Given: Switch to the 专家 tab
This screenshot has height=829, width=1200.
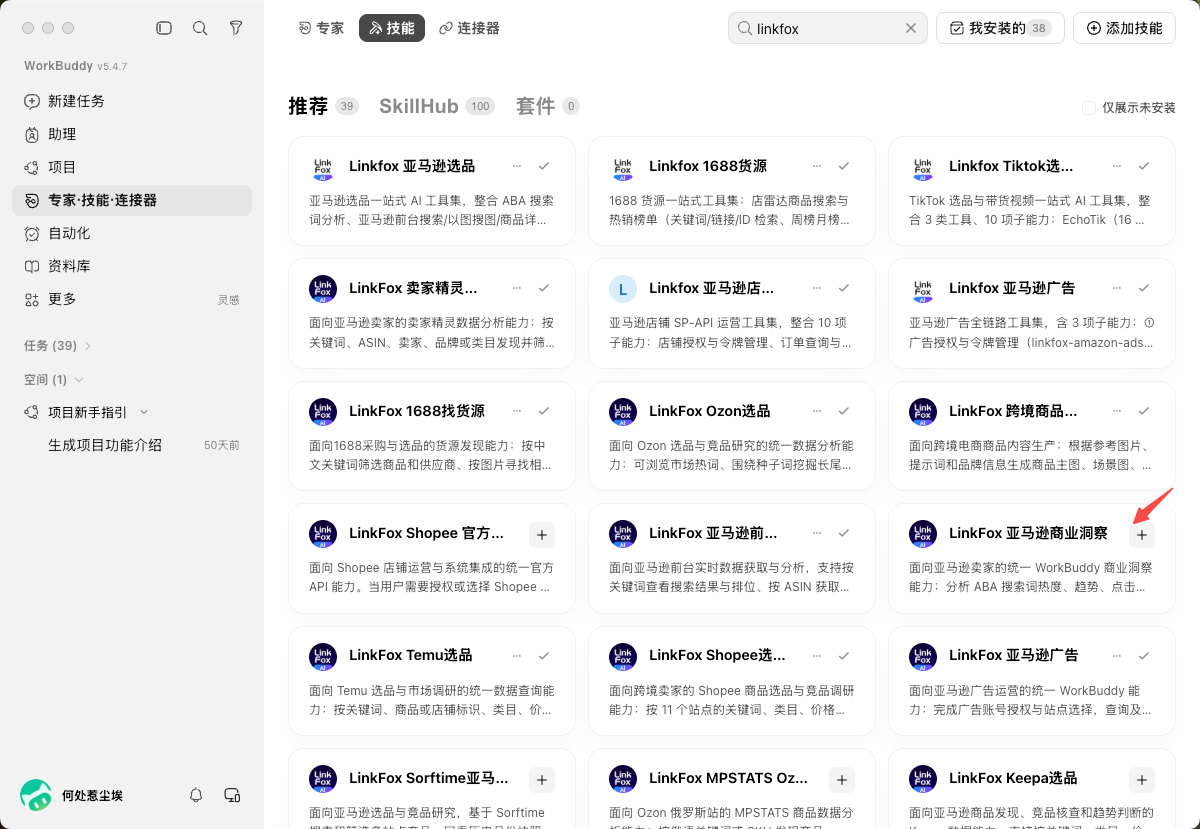Looking at the screenshot, I should click(x=321, y=28).
